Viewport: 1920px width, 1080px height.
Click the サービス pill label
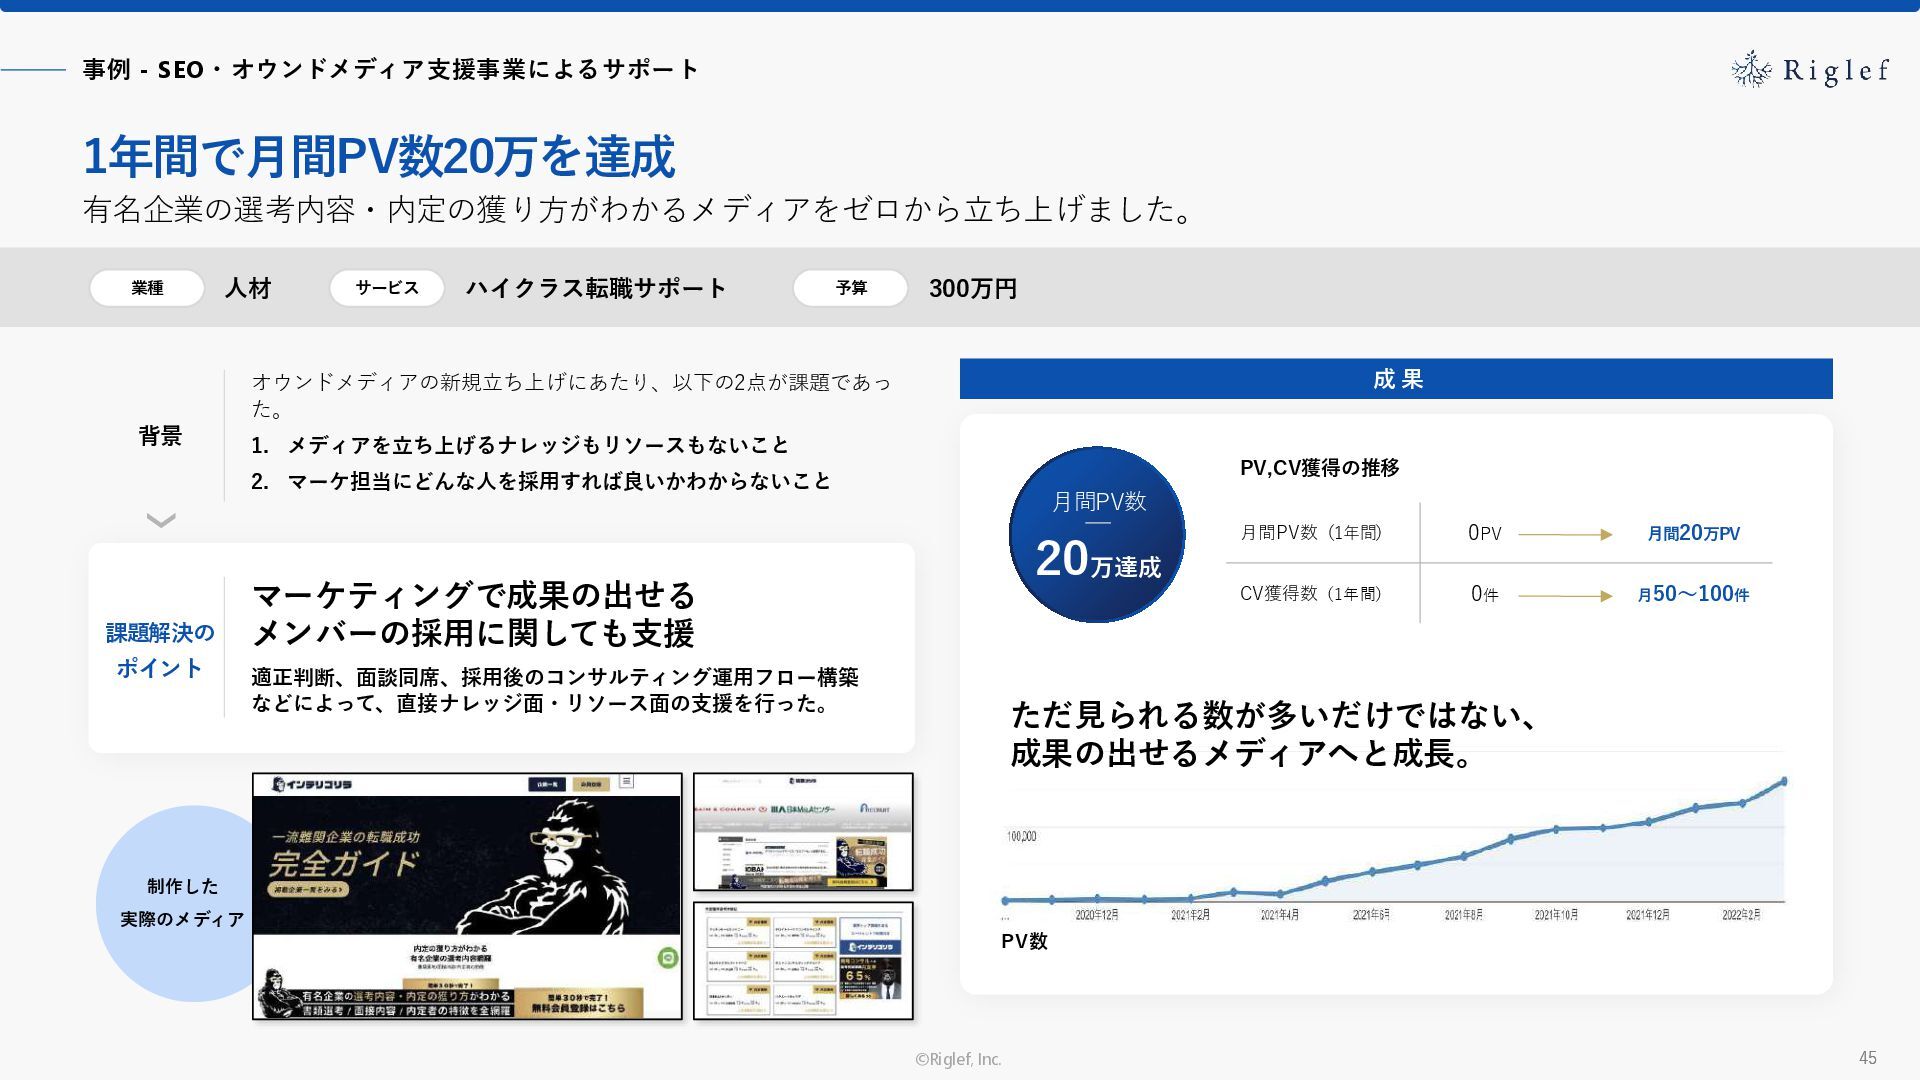pyautogui.click(x=387, y=288)
